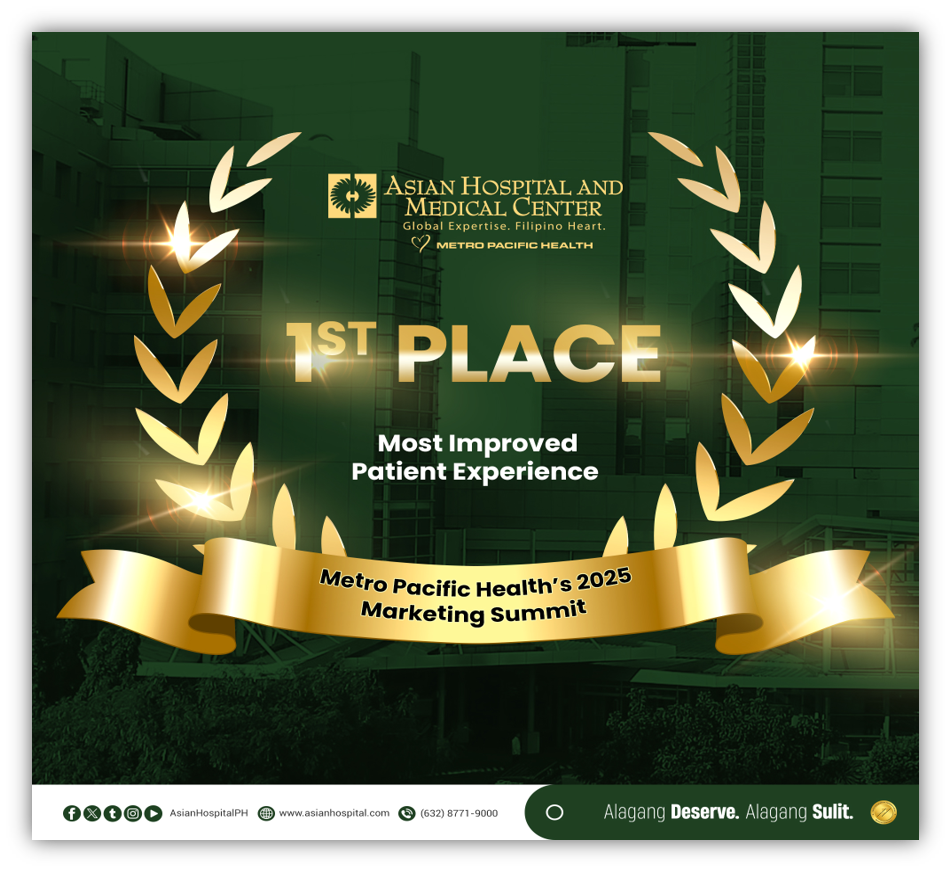Image resolution: width=951 pixels, height=872 pixels.
Task: Click the Facebook icon in footer
Action: point(72,813)
